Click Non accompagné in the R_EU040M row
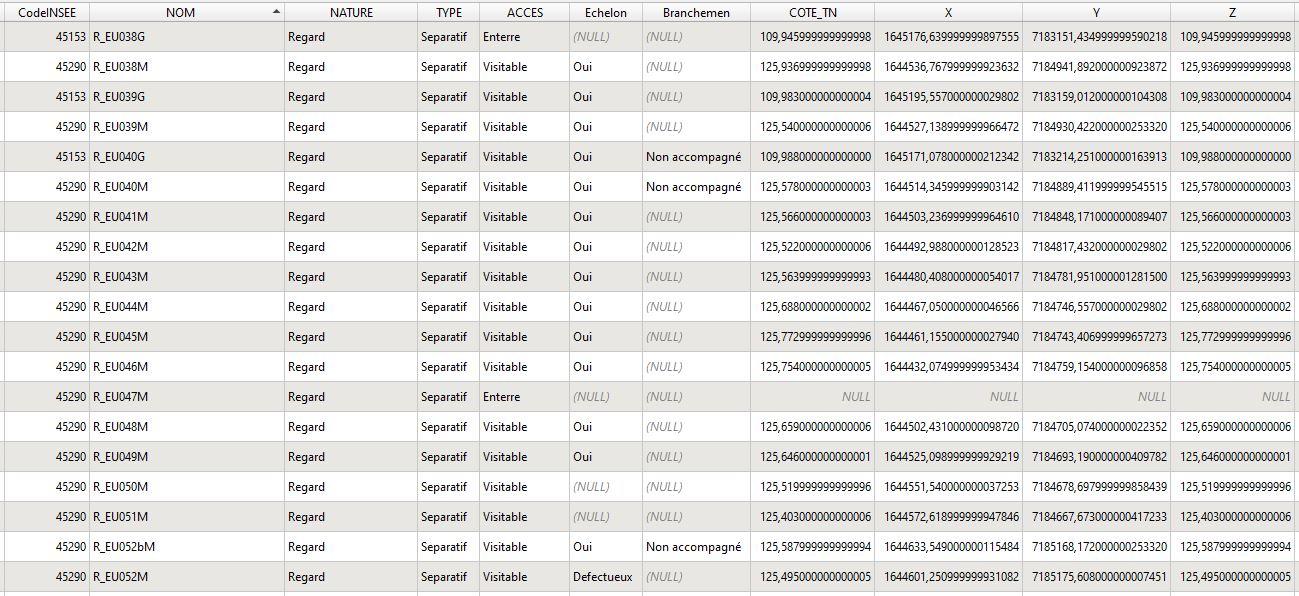The width and height of the screenshot is (1299, 596). (x=694, y=187)
